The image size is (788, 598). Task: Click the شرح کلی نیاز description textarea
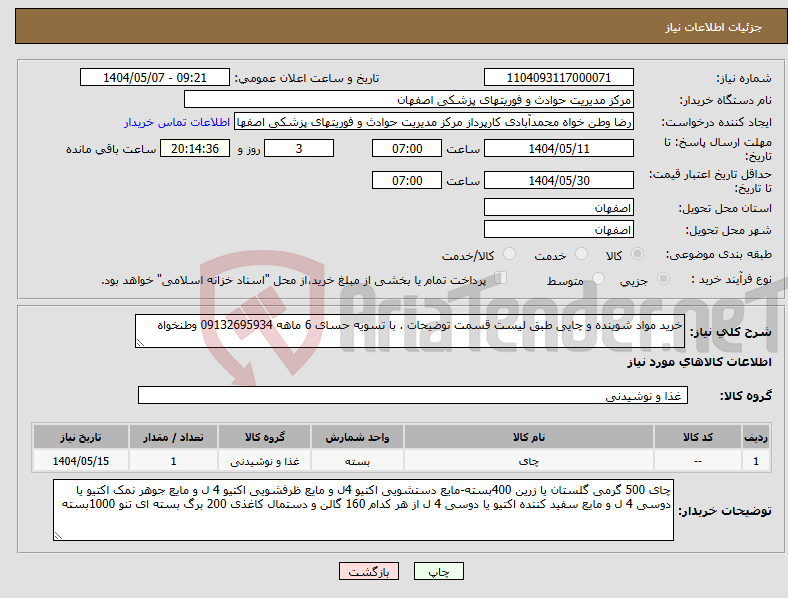[410, 331]
